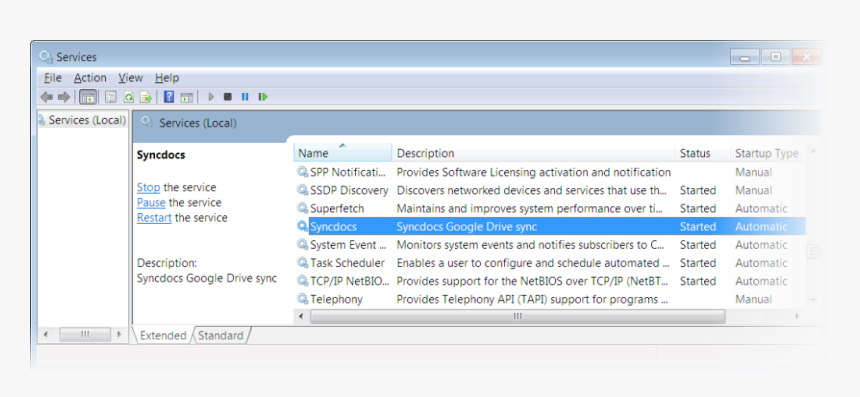Select the Syncdocs service name in list
Viewport: 860px width, 397px height.
pyautogui.click(x=333, y=226)
